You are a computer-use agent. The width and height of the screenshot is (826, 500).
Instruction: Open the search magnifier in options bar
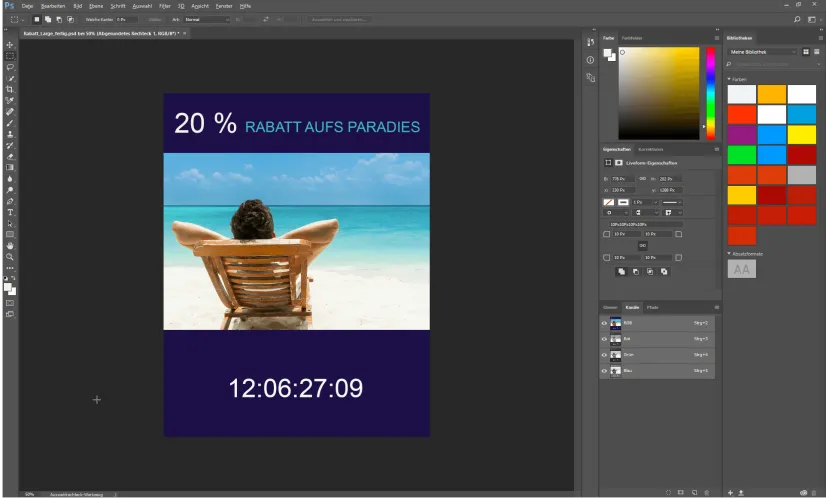[797, 19]
